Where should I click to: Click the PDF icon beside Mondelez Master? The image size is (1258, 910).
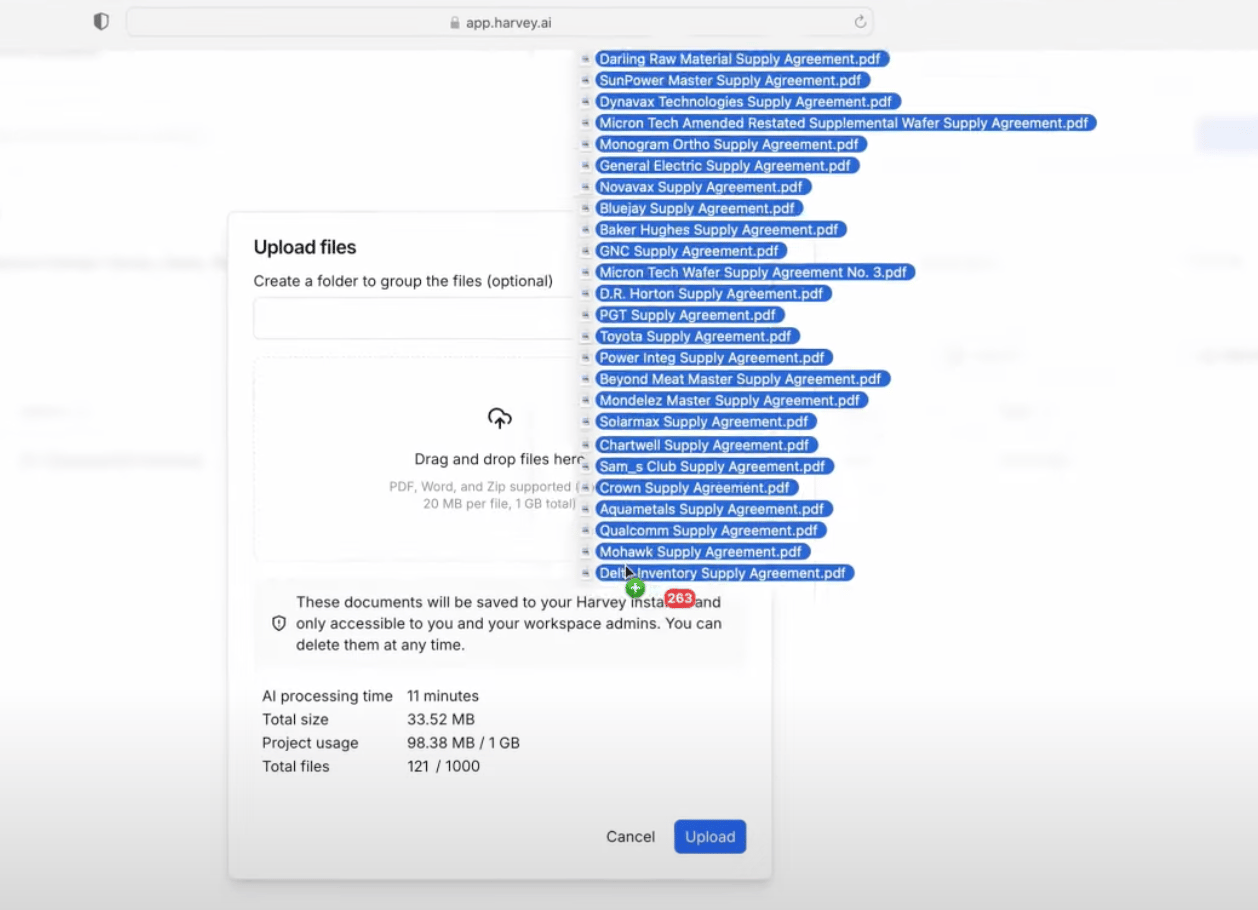tap(586, 400)
